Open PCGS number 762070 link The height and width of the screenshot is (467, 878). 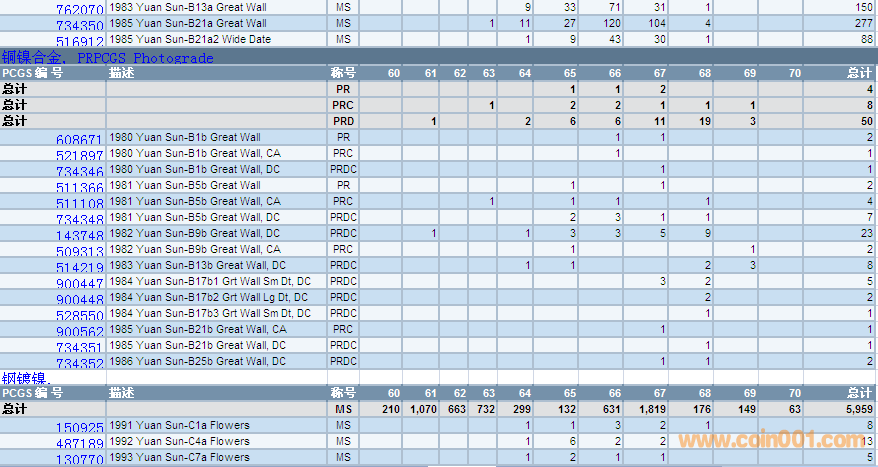pos(79,9)
